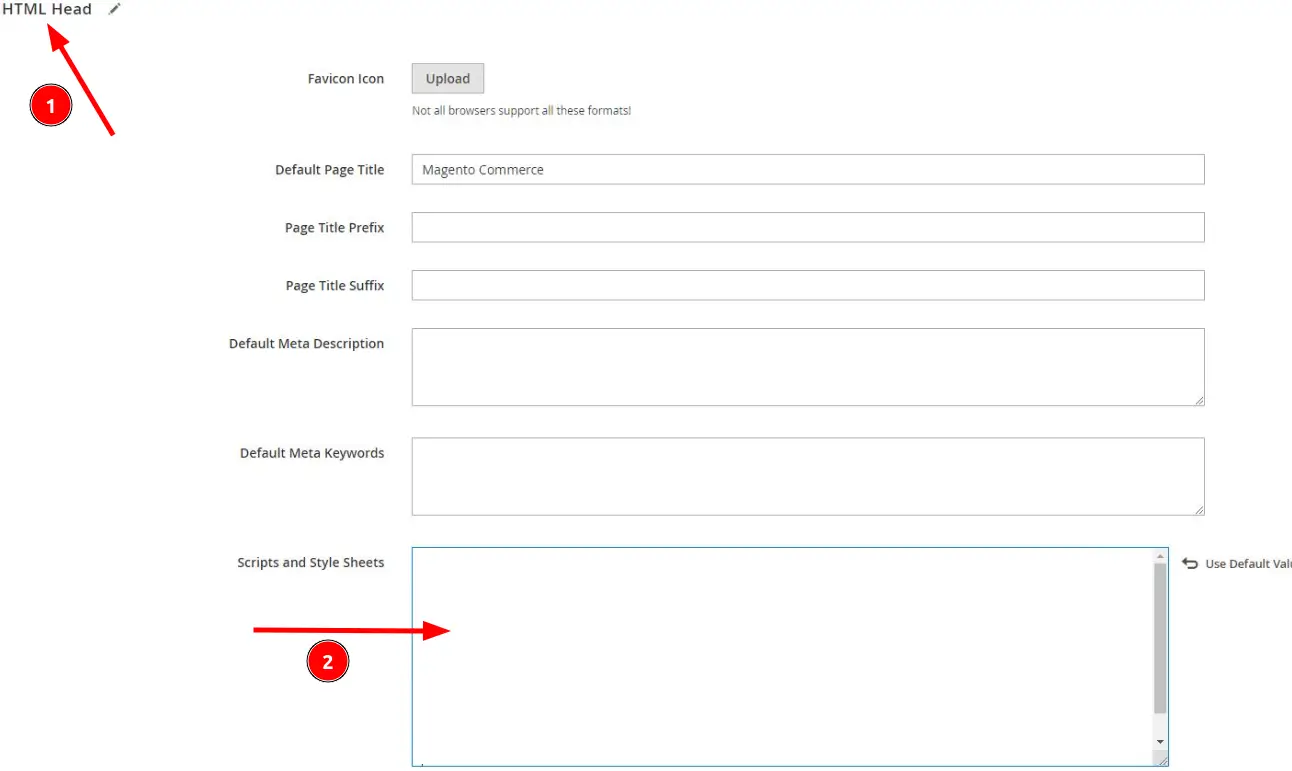Click the scrollbar down arrow in Scripts textarea
The image size is (1292, 771).
click(x=1159, y=742)
